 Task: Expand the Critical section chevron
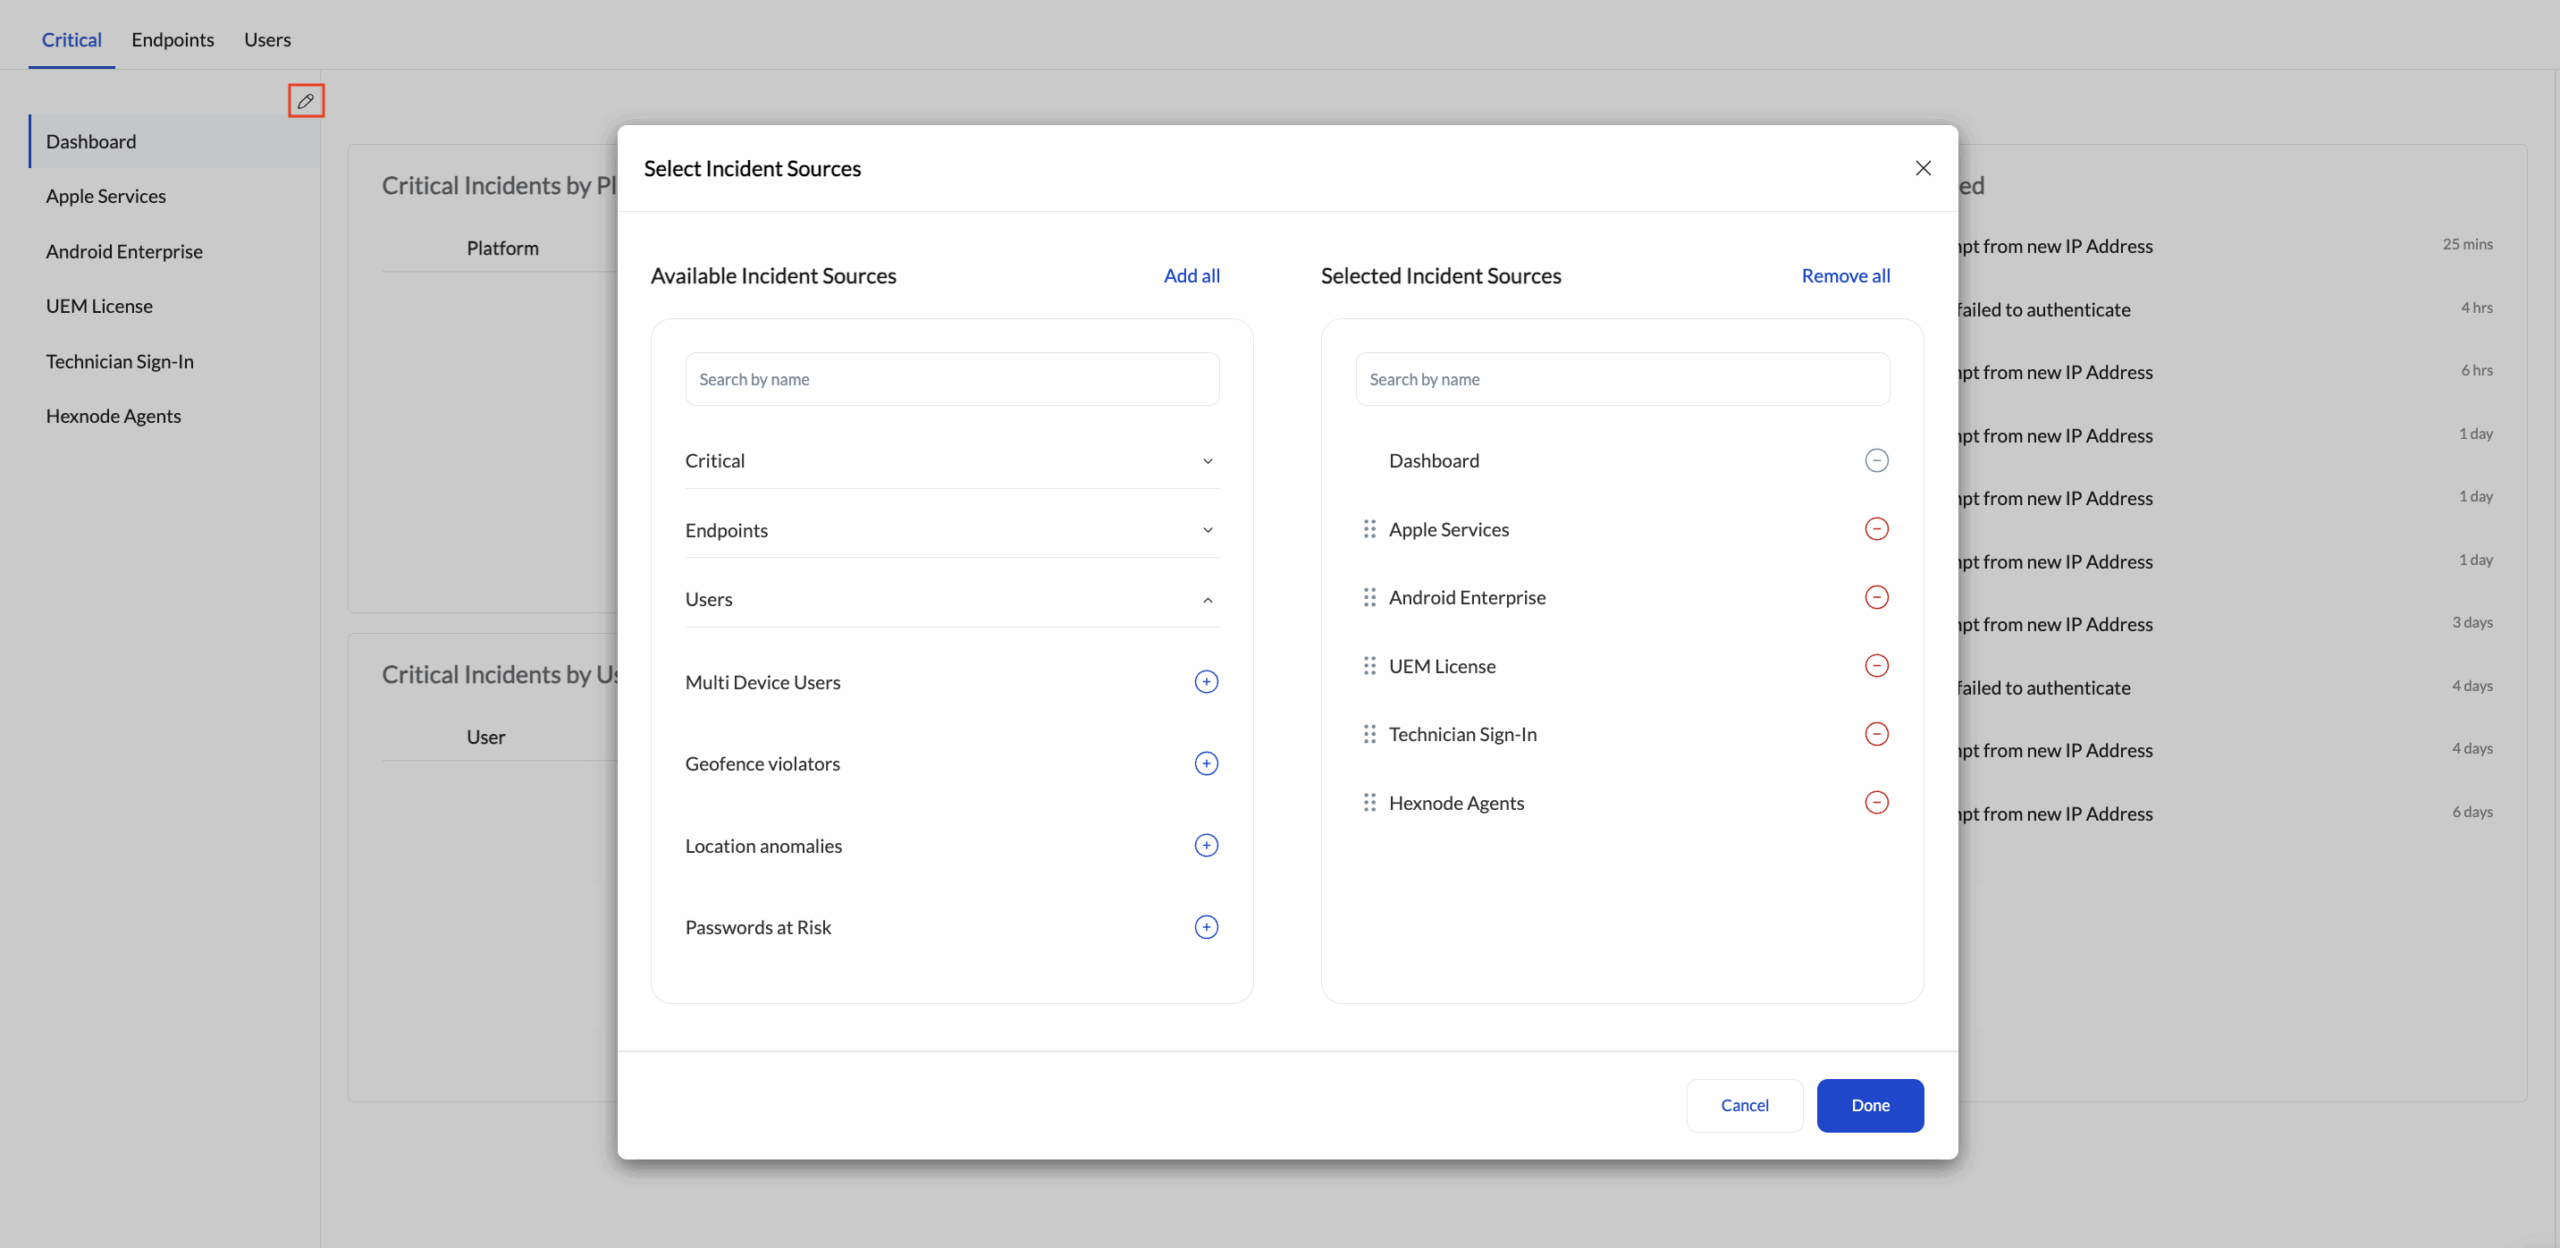point(1207,461)
